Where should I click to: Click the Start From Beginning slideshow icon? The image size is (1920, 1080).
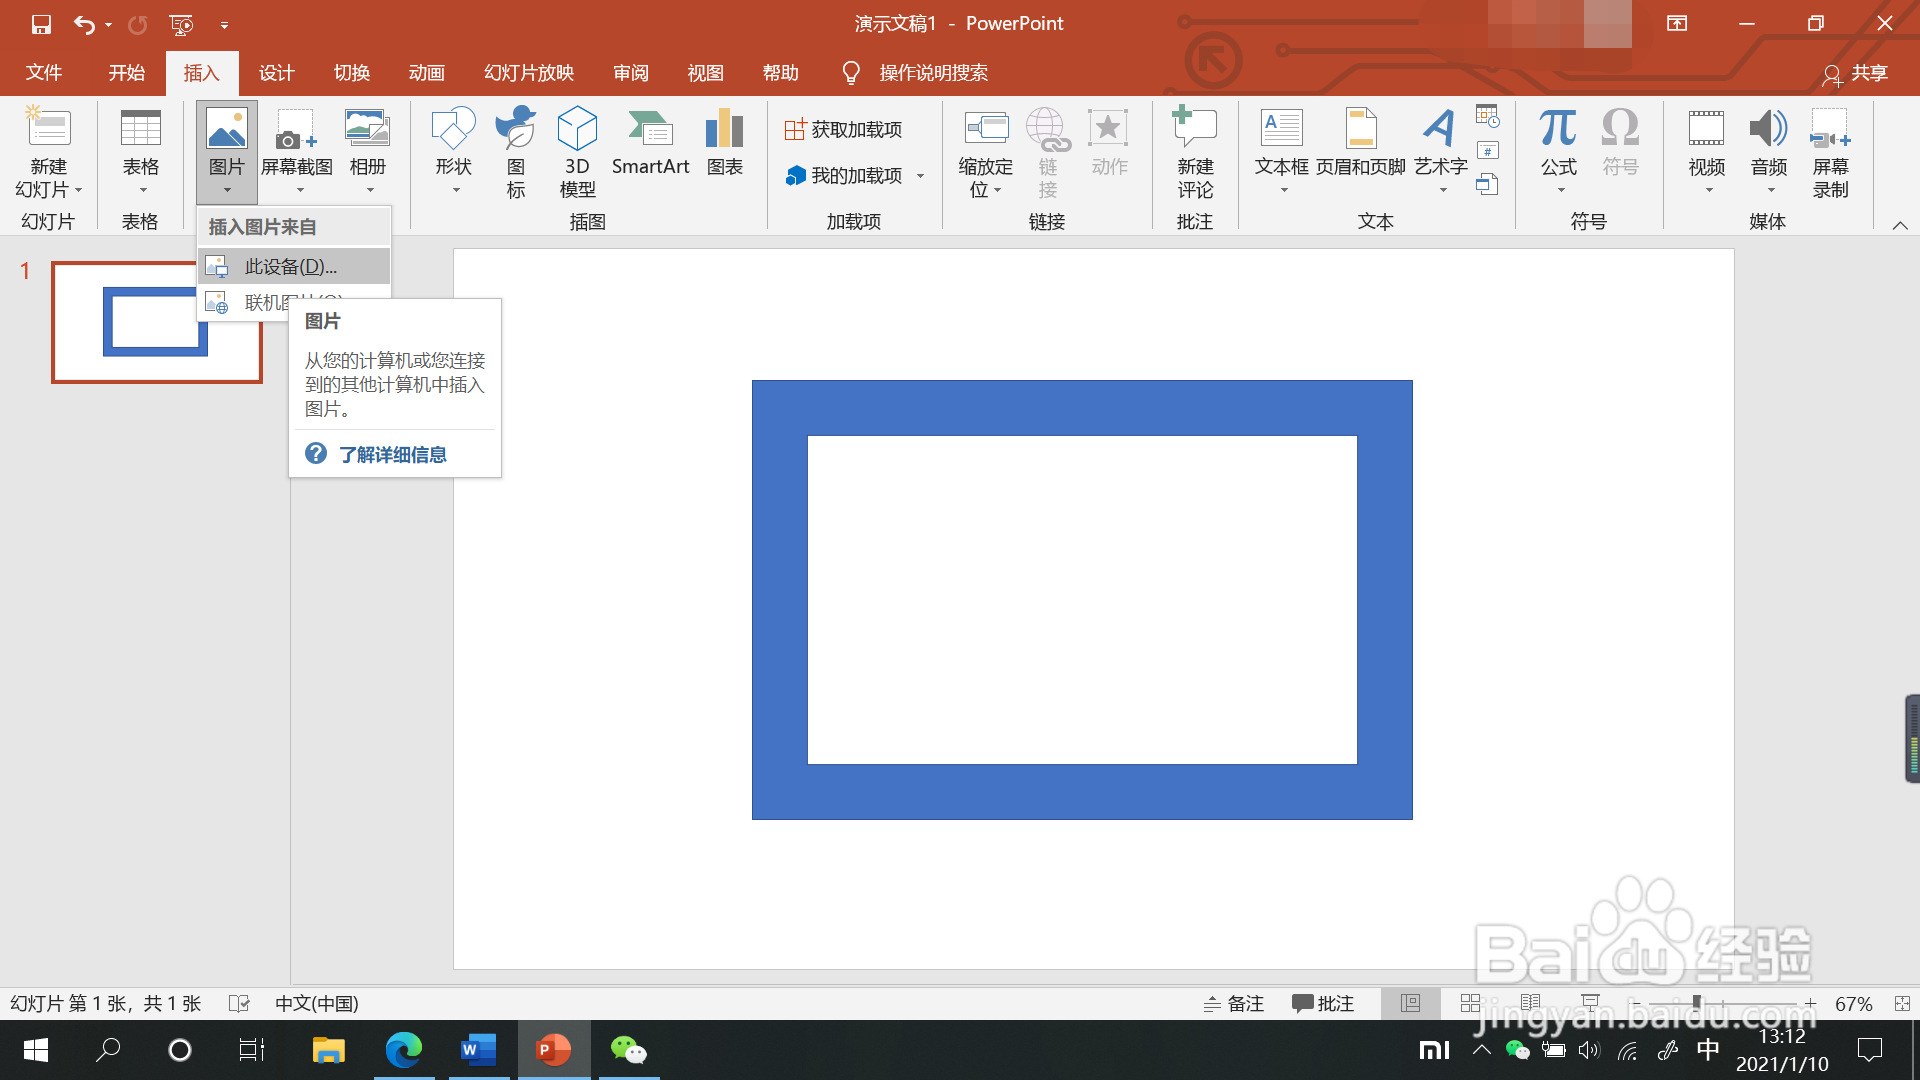point(181,24)
